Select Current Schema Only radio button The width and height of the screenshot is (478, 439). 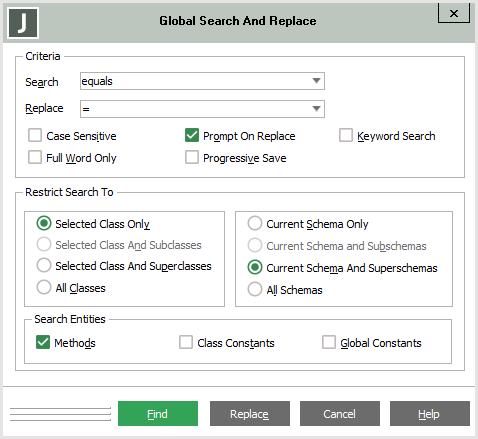coord(255,224)
